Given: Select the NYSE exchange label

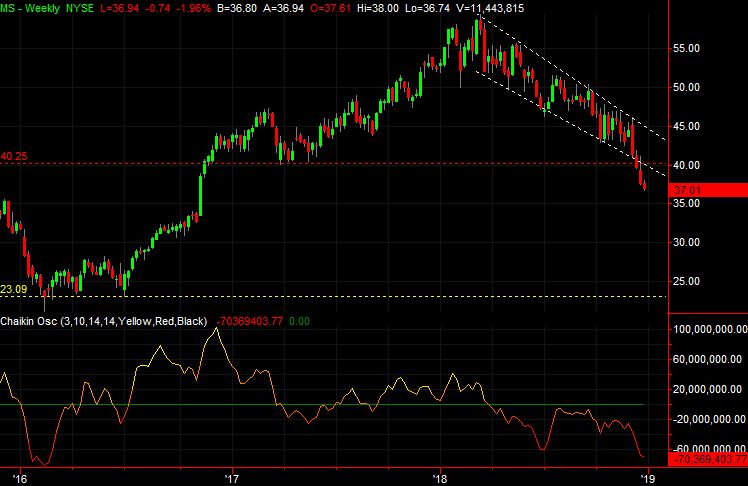Looking at the screenshot, I should [80, 8].
